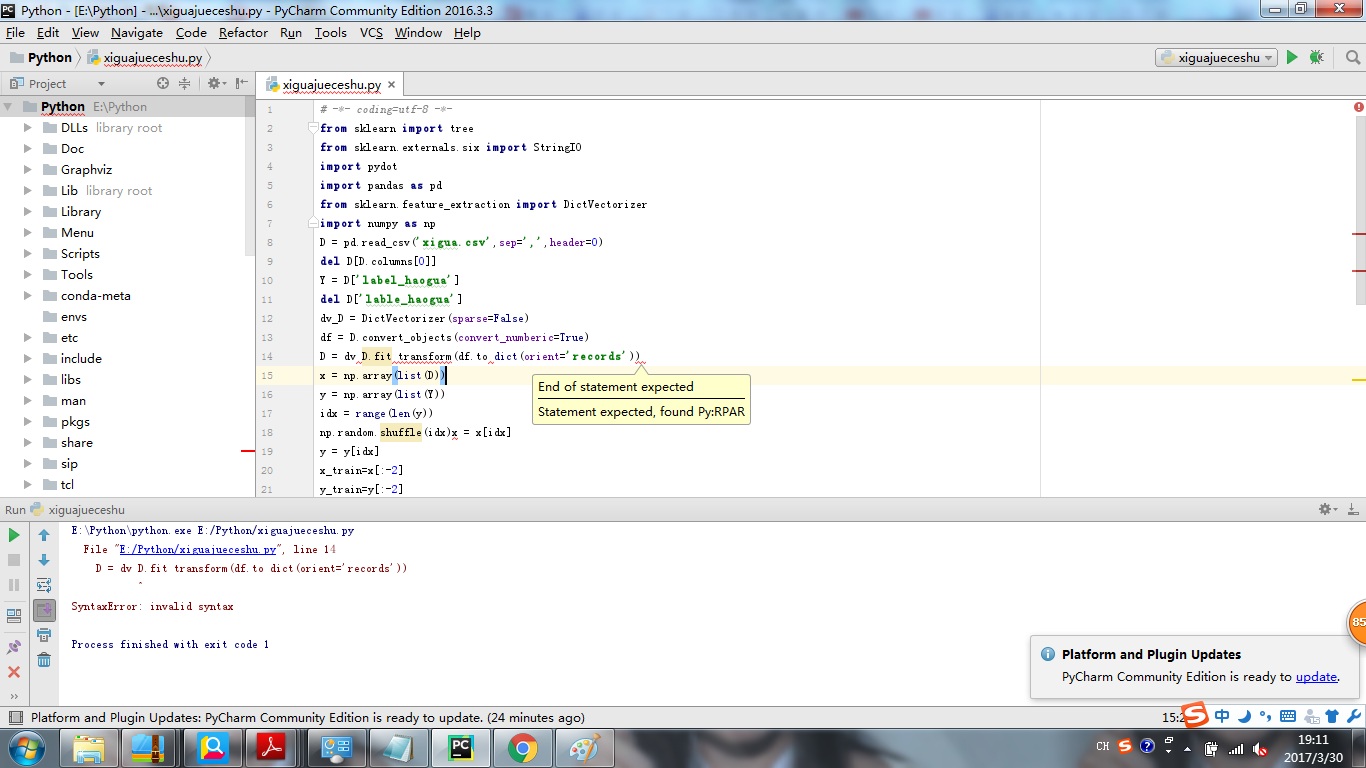
Task: Select the include folder in tree
Action: (x=81, y=358)
